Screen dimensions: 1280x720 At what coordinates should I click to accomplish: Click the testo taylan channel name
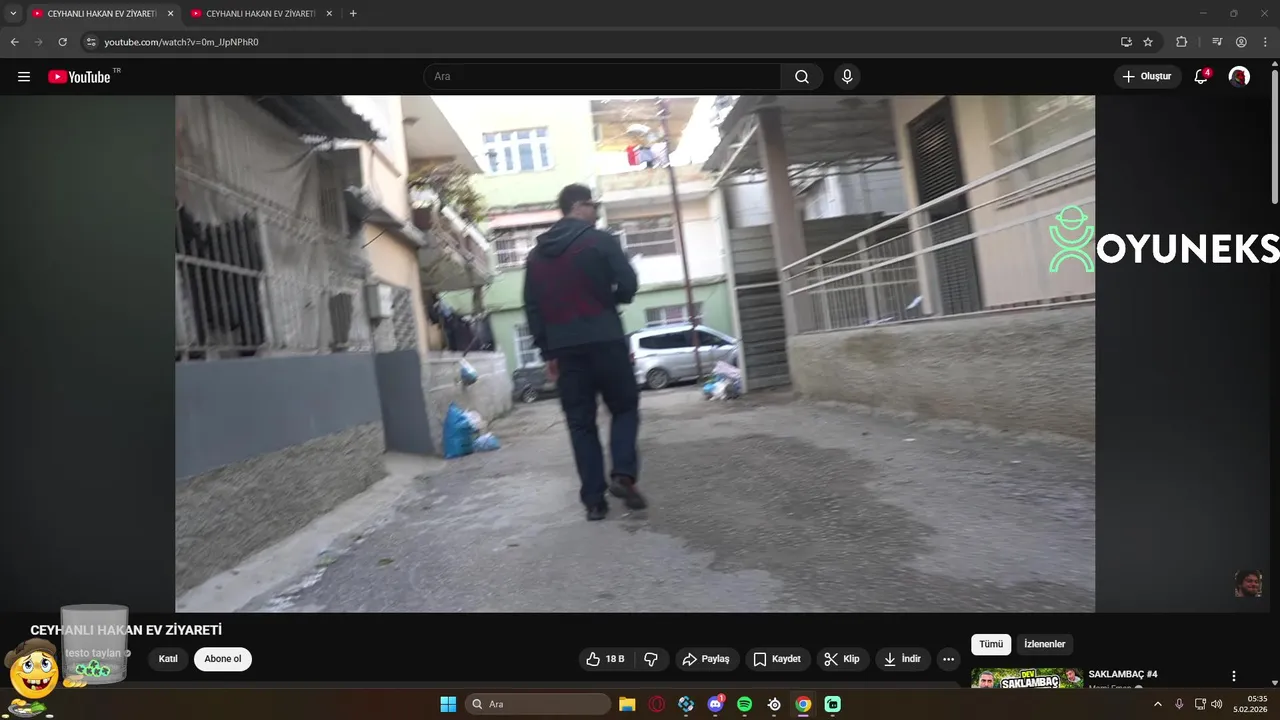pyautogui.click(x=93, y=653)
